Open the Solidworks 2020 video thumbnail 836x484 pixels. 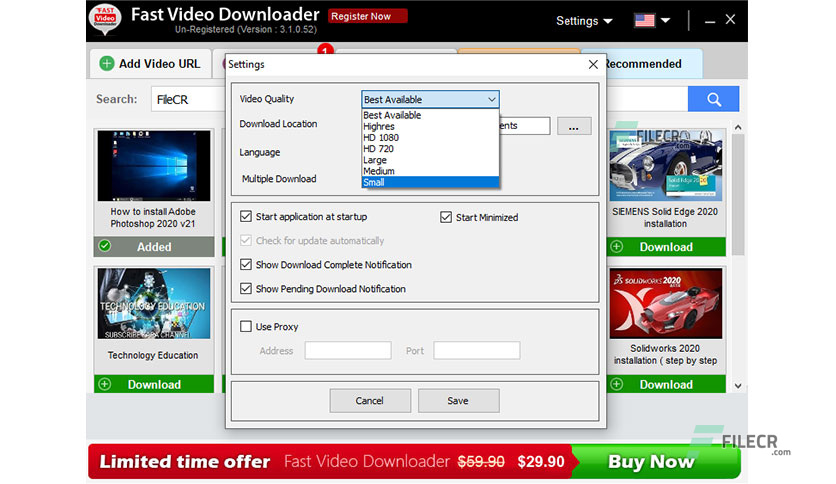(x=666, y=303)
